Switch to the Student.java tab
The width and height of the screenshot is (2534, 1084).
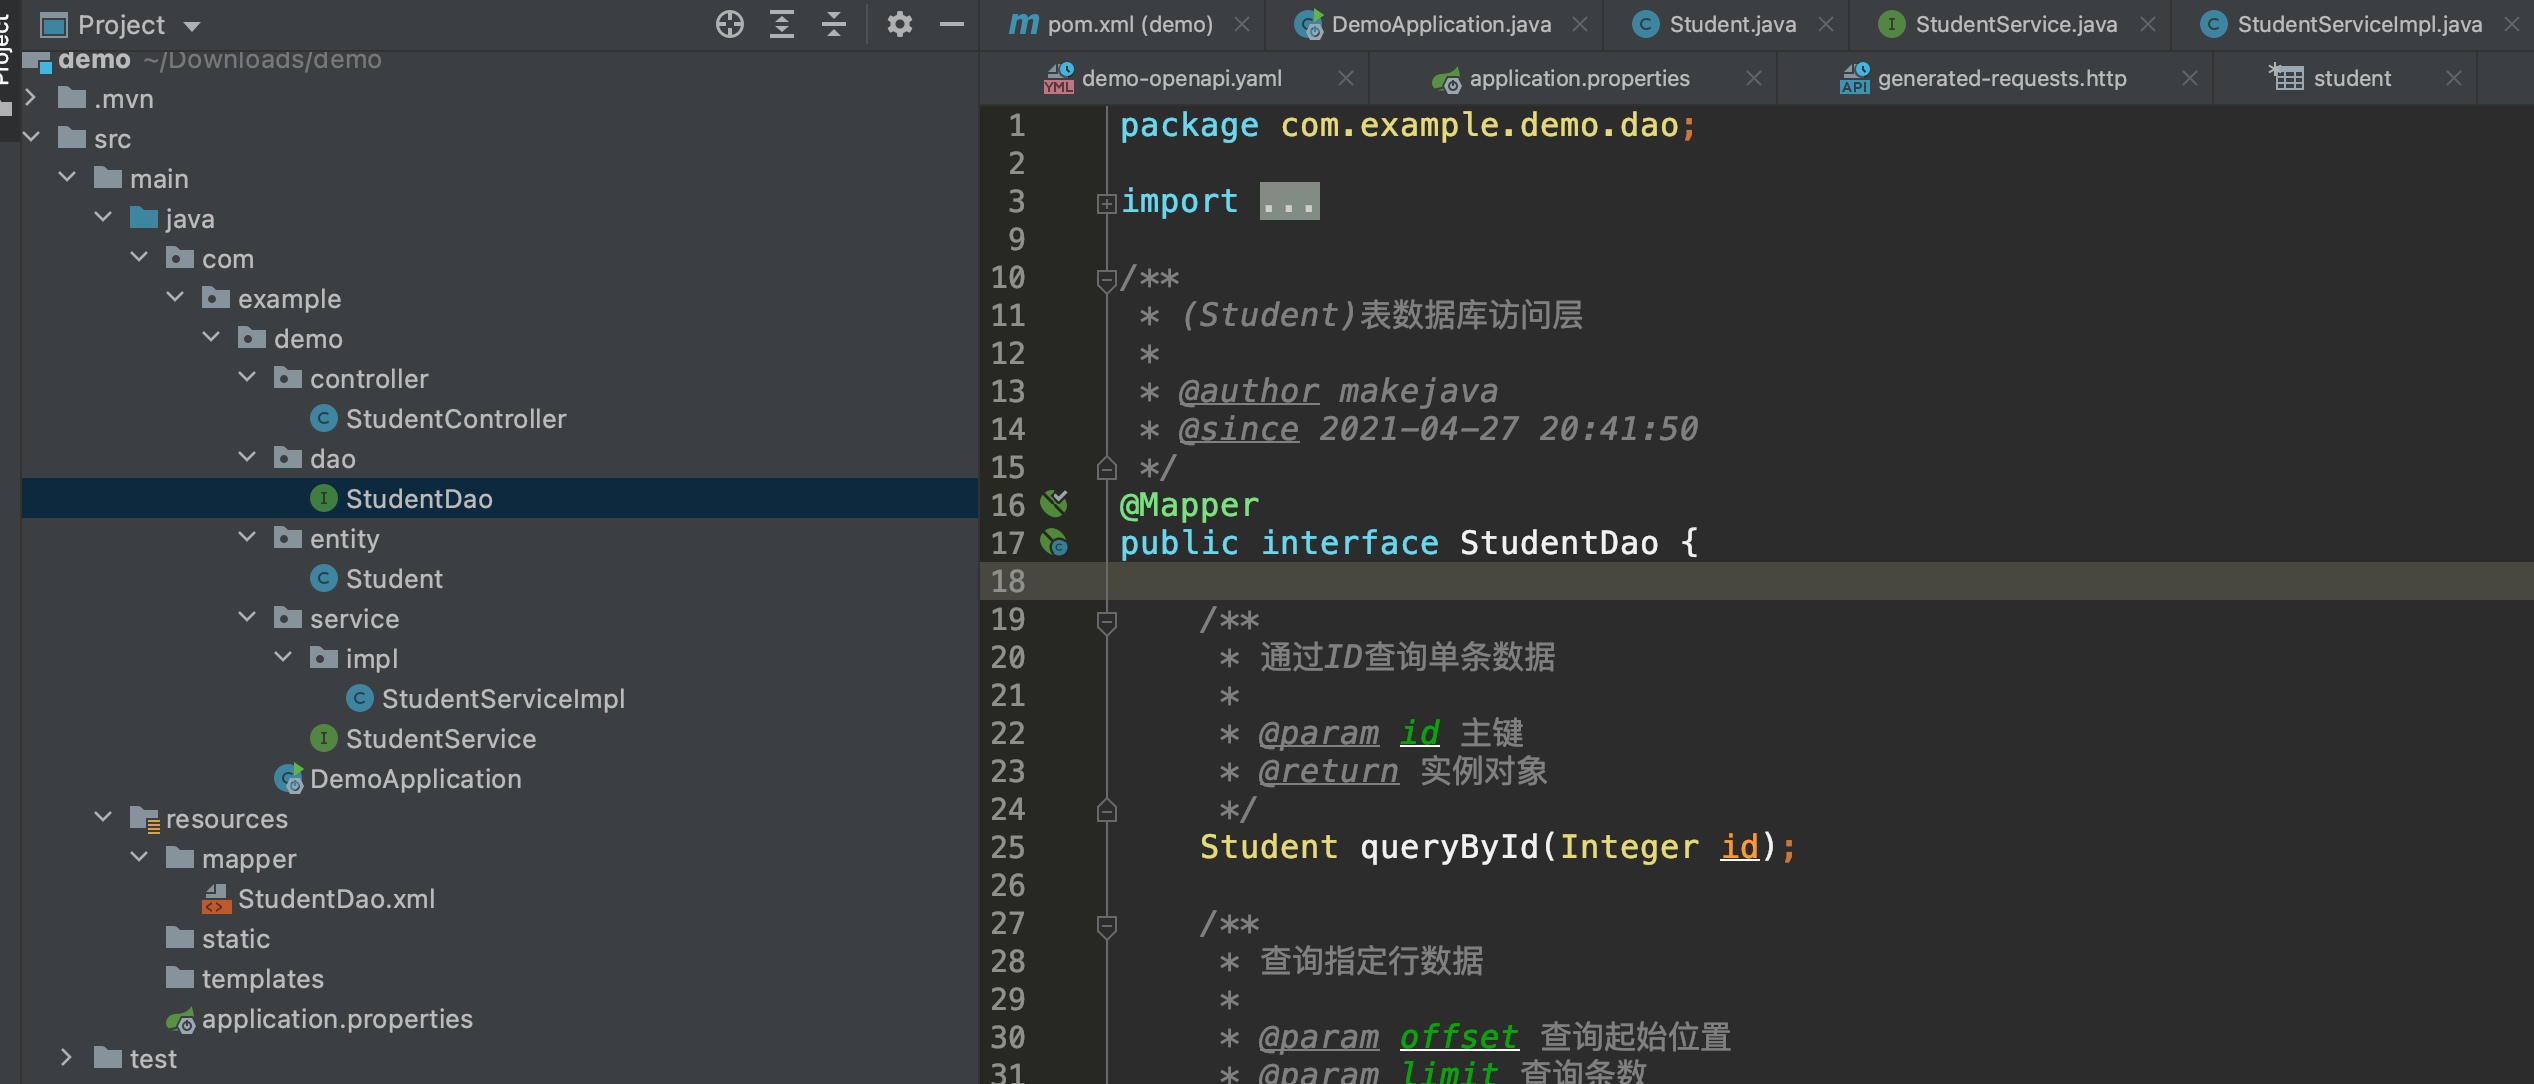(1732, 24)
